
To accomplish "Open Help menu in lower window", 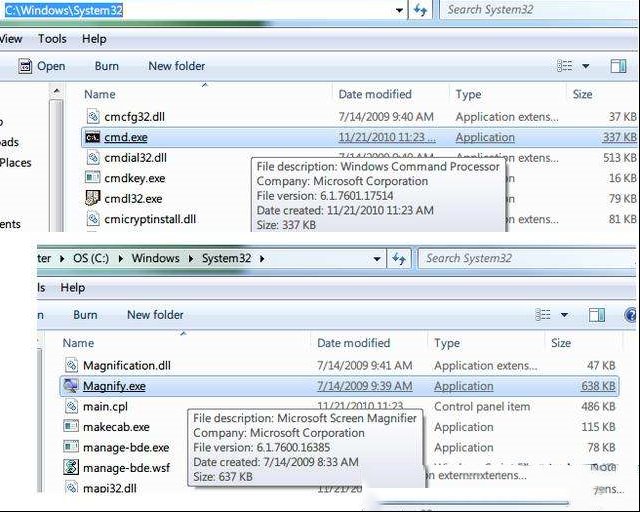I will [x=73, y=287].
